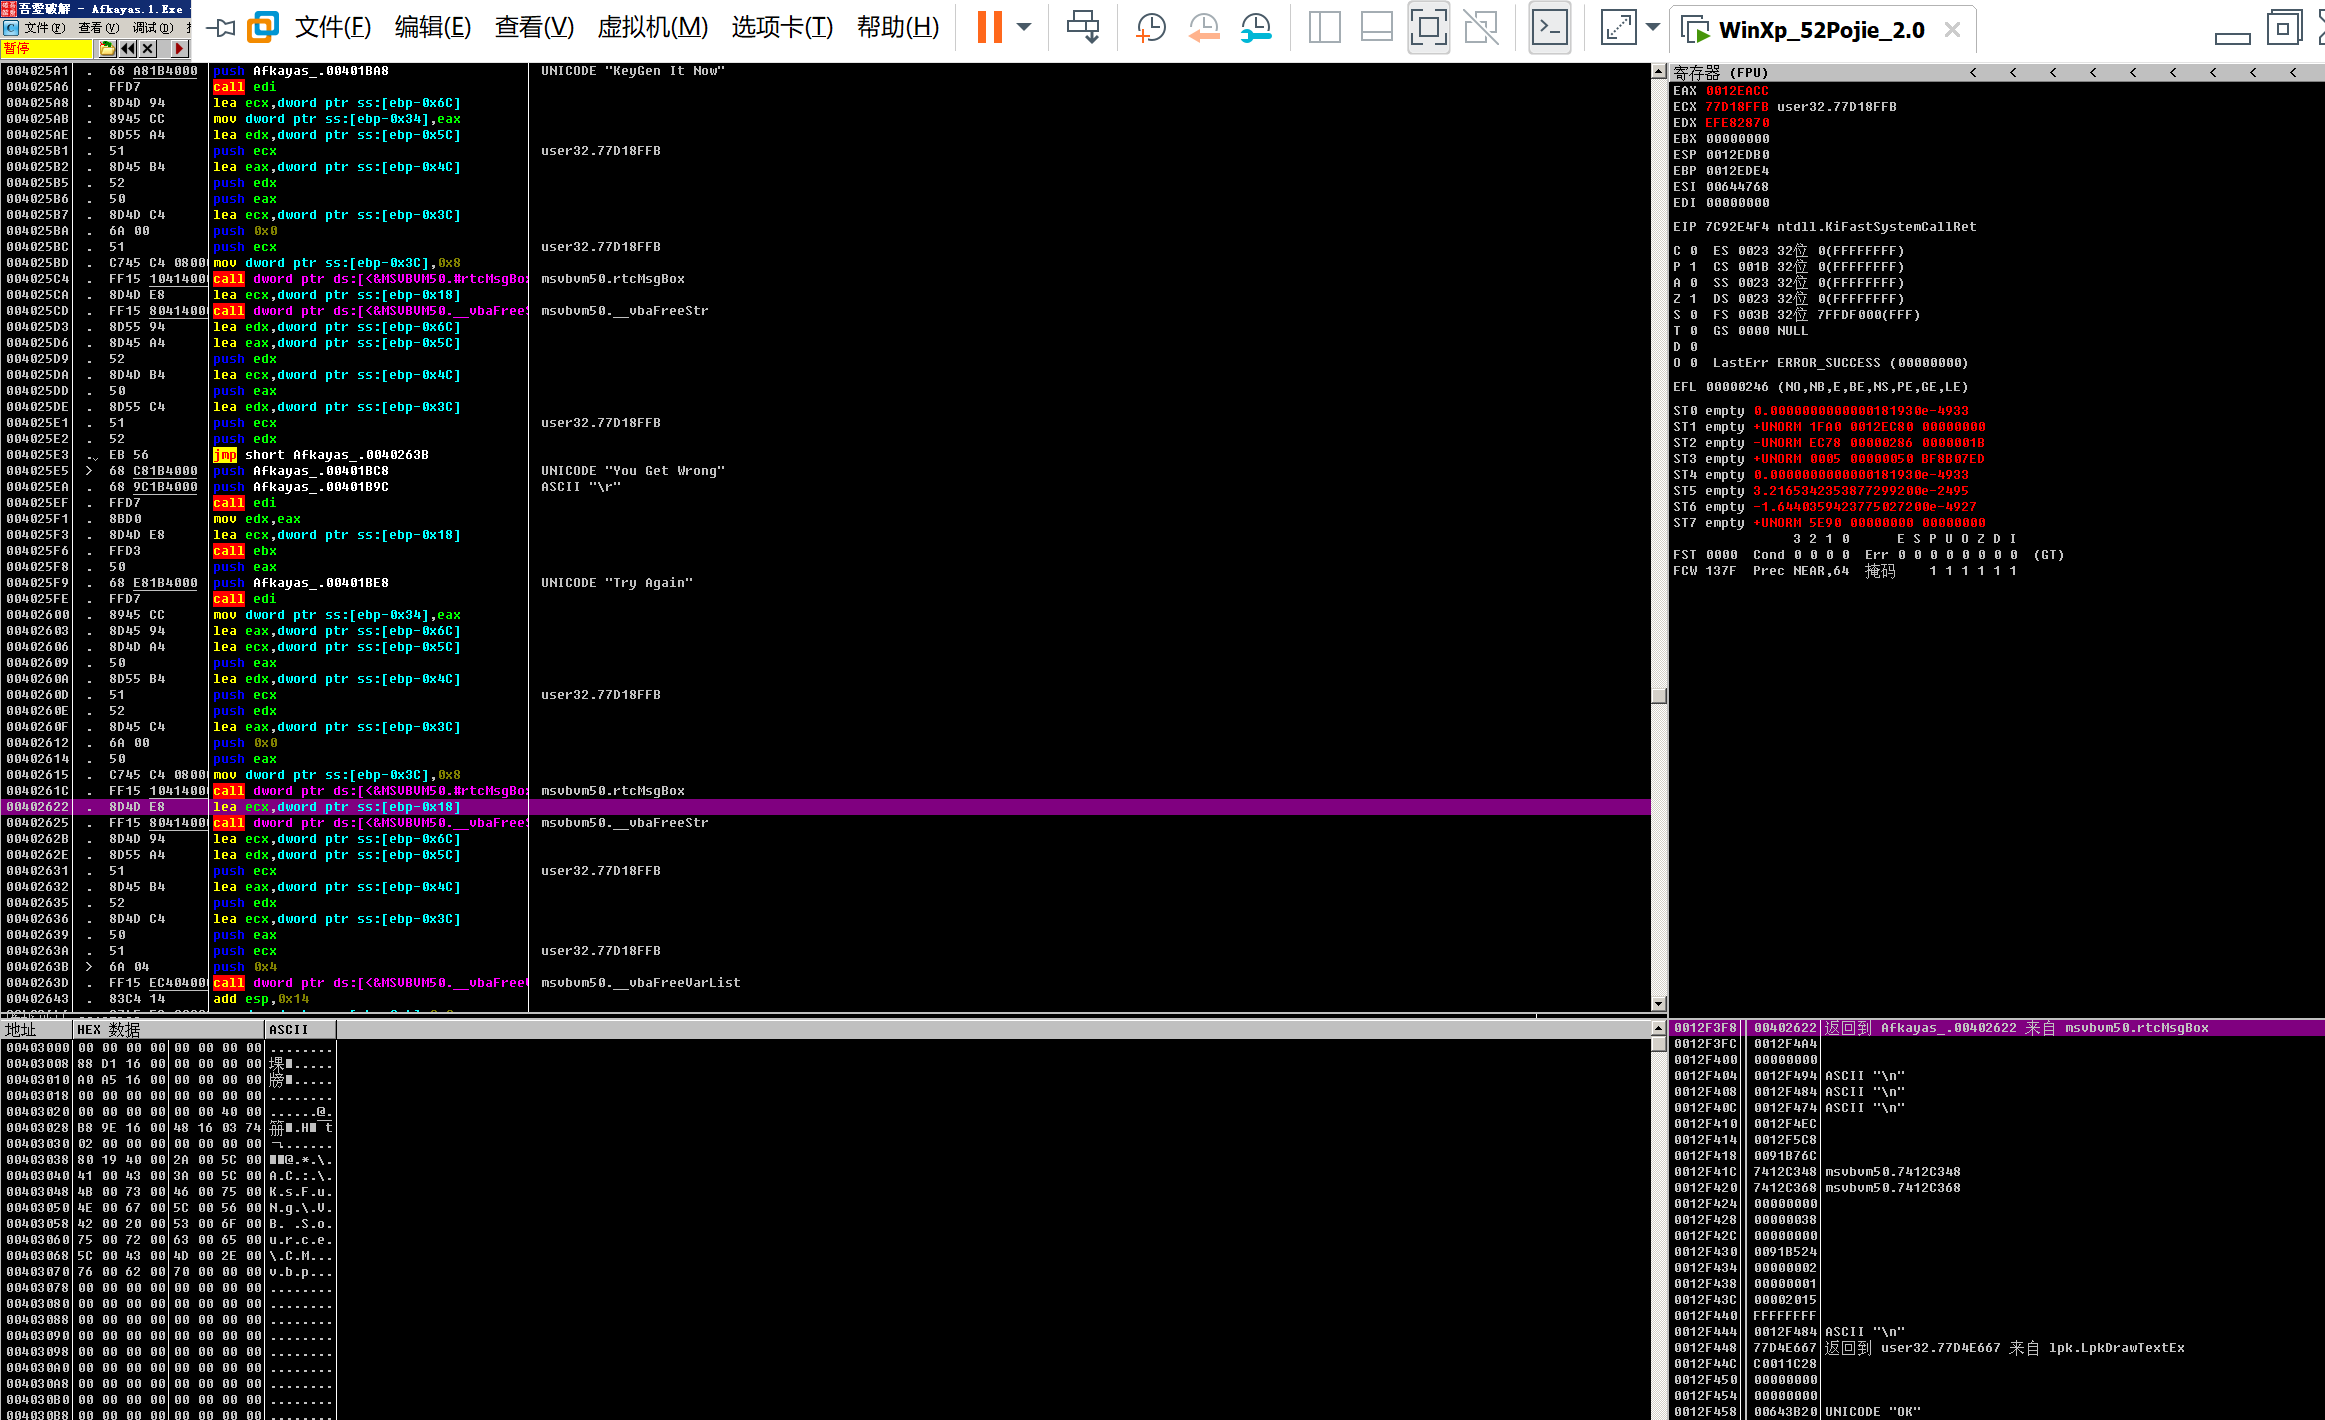Pause the virtual machine with the orange button

click(989, 27)
